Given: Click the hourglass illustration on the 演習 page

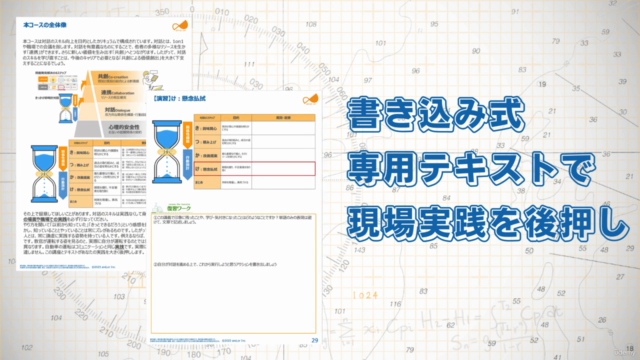Looking at the screenshot, I should pyautogui.click(x=167, y=151).
